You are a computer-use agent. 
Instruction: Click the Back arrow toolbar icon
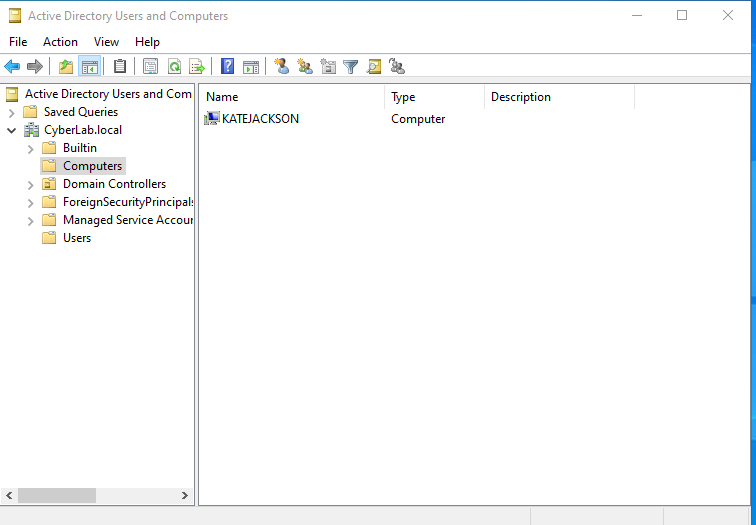[x=12, y=67]
